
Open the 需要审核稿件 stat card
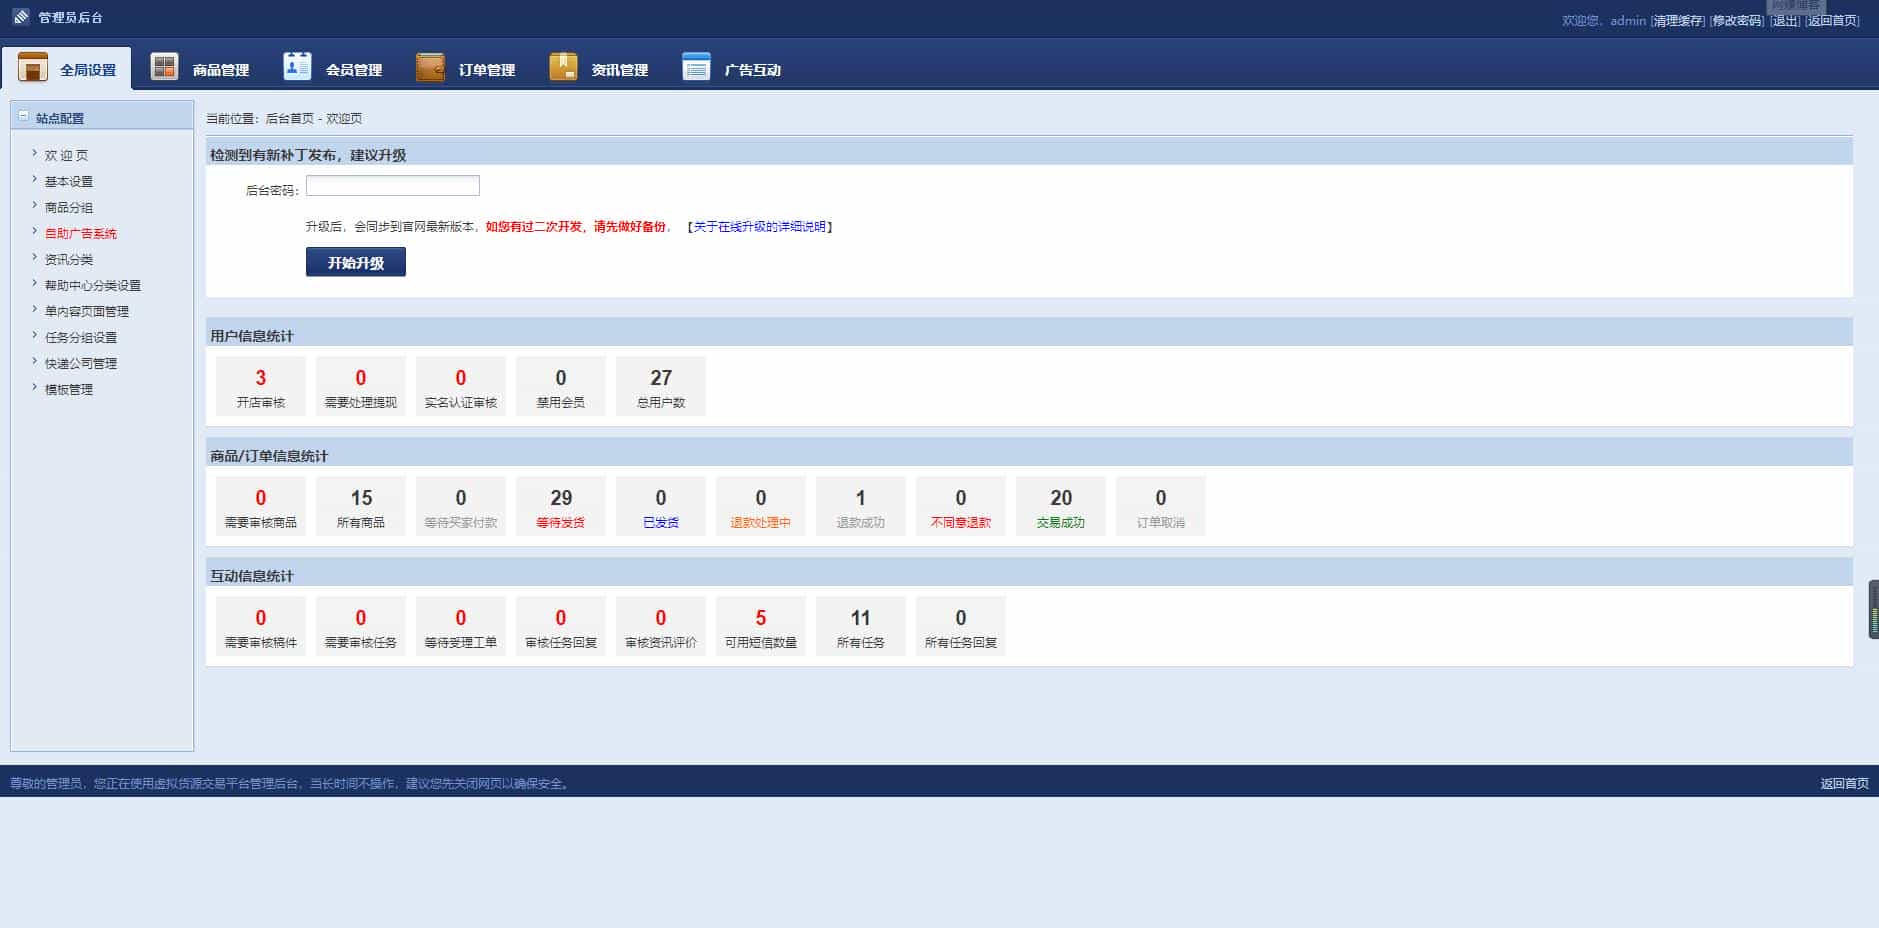coord(261,626)
